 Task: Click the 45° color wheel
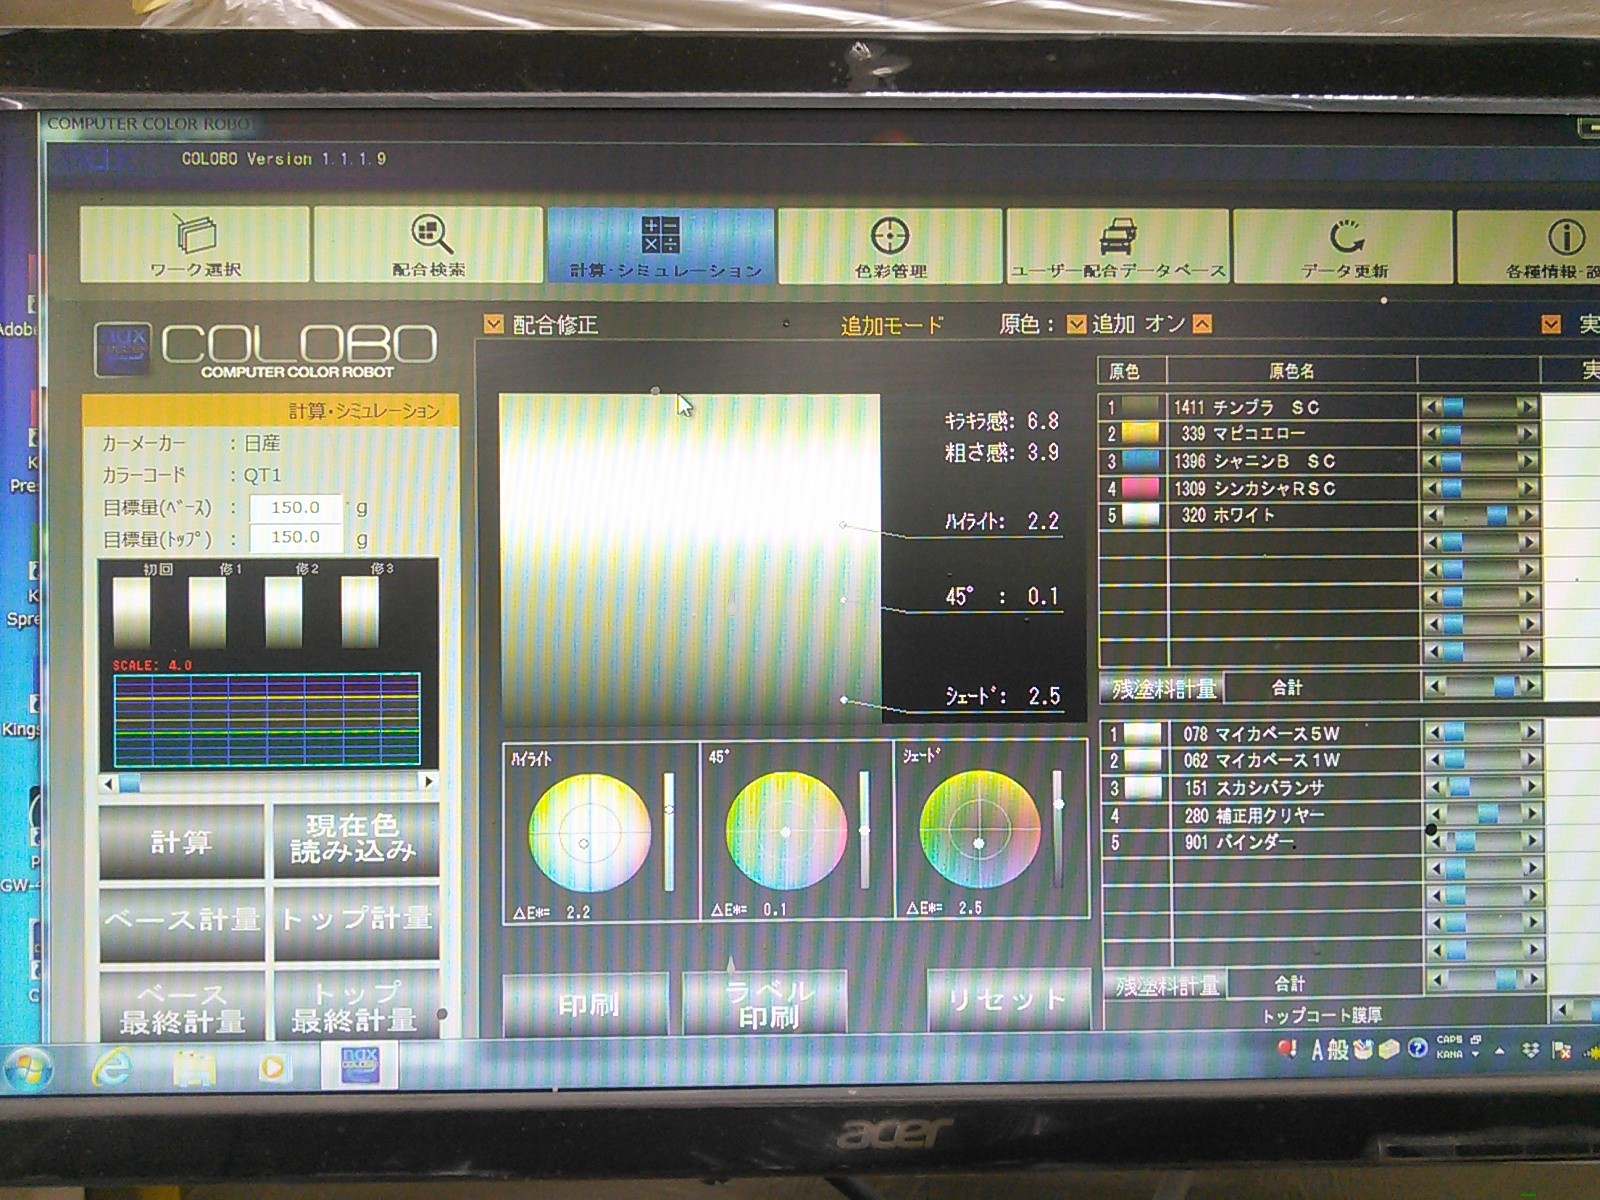point(786,831)
